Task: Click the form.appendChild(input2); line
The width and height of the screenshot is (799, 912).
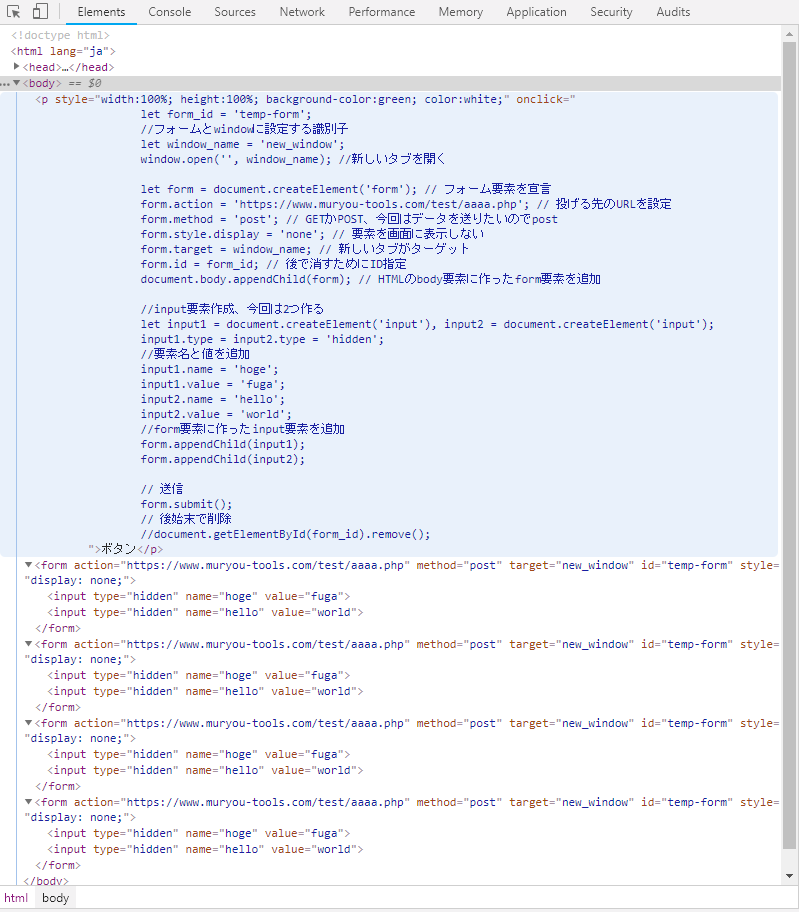Action: pyautogui.click(x=223, y=459)
